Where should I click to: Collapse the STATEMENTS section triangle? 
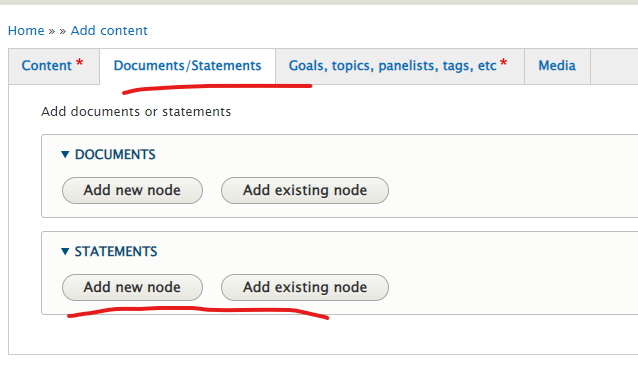65,252
